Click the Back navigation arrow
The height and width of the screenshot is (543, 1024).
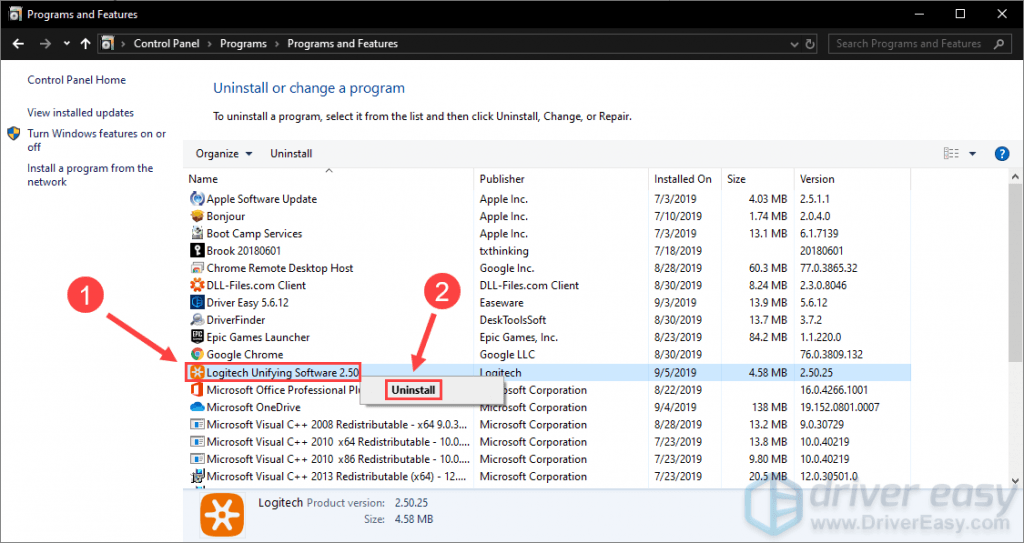(18, 44)
